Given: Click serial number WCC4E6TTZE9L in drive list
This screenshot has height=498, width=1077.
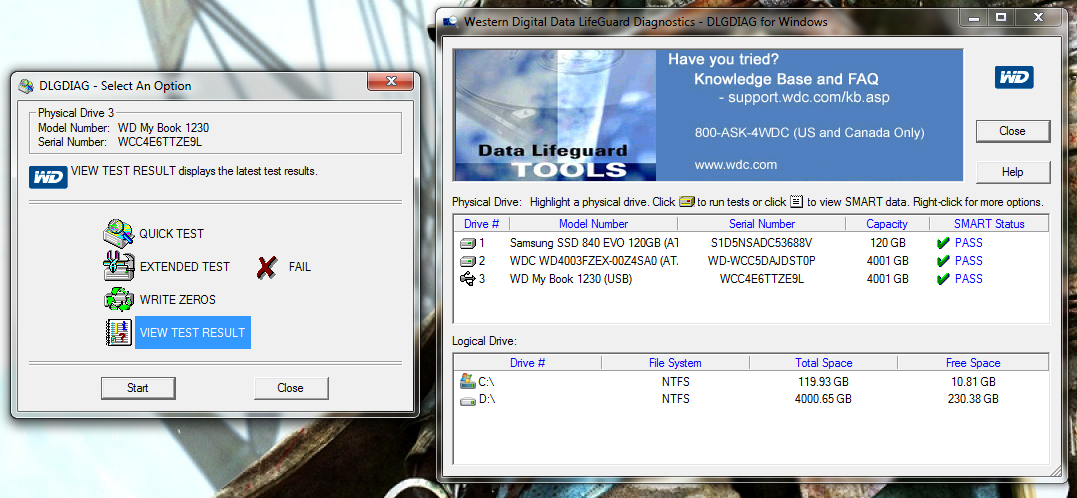Looking at the screenshot, I should [762, 279].
